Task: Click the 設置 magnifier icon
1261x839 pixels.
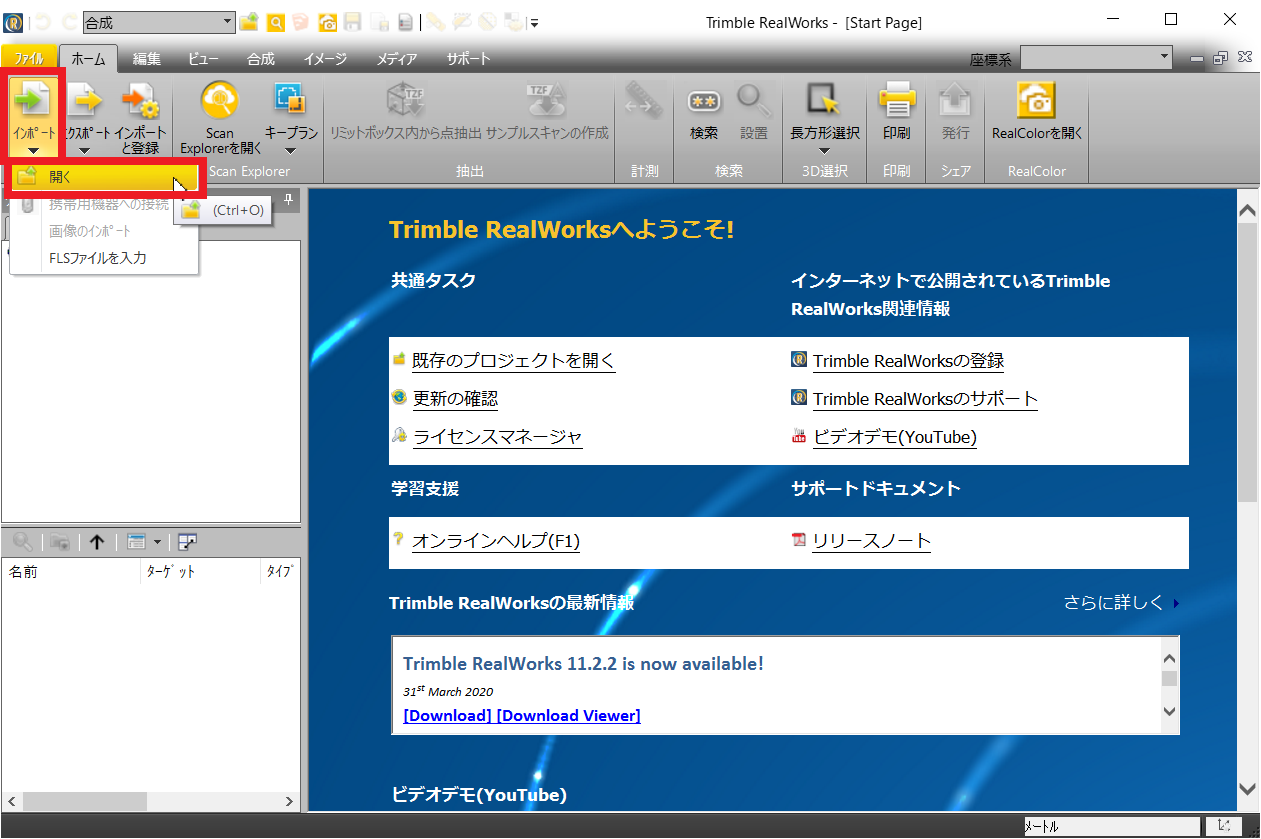Action: [754, 100]
